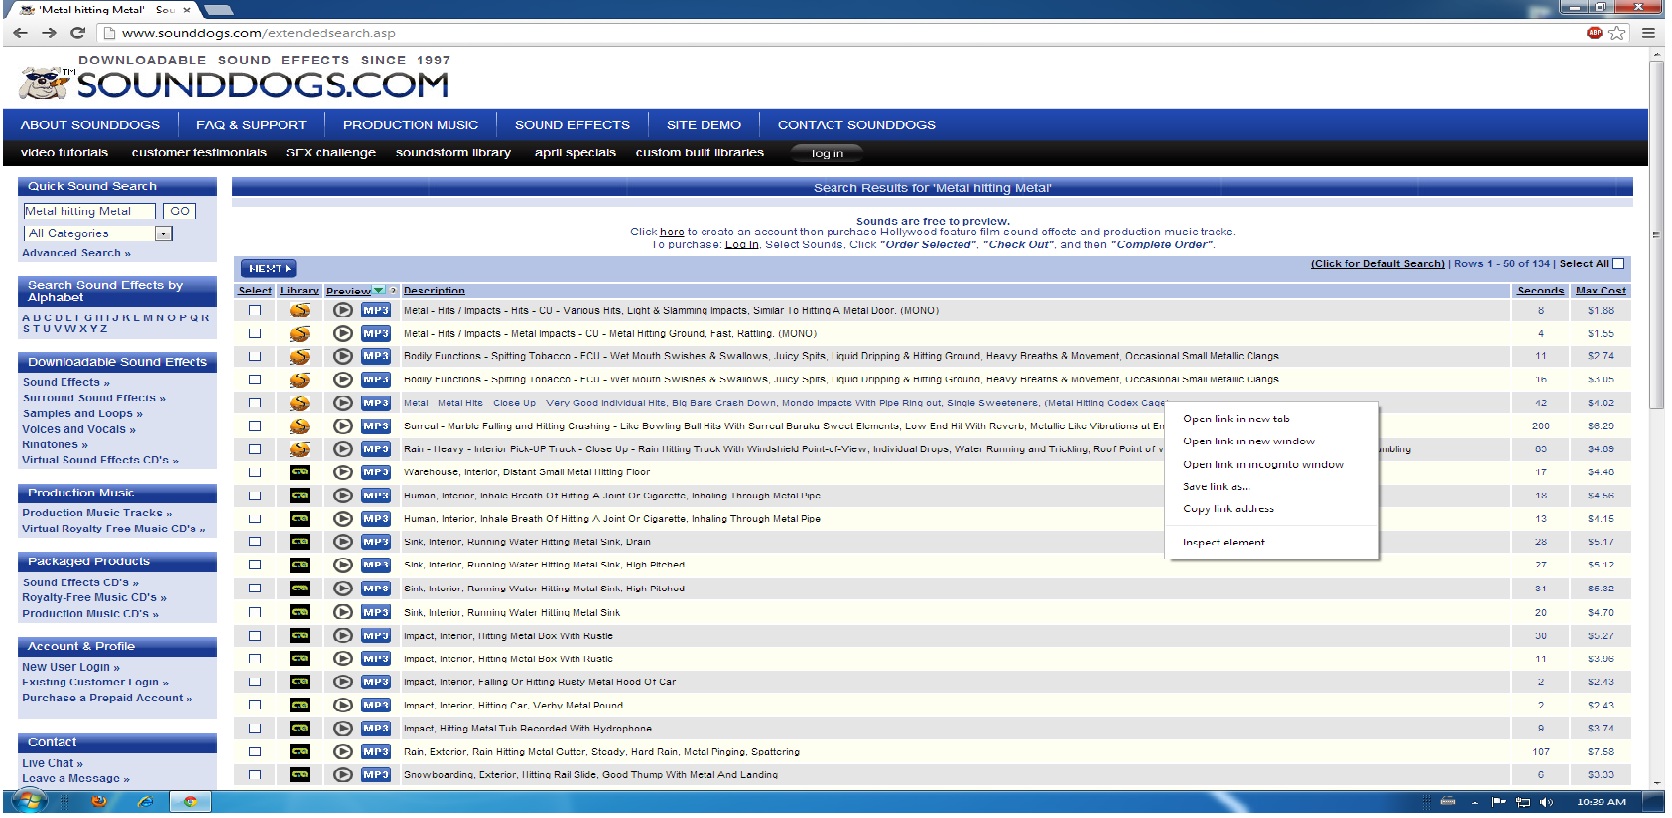Choose Open link in new tab
The height and width of the screenshot is (818, 1672).
point(1236,419)
